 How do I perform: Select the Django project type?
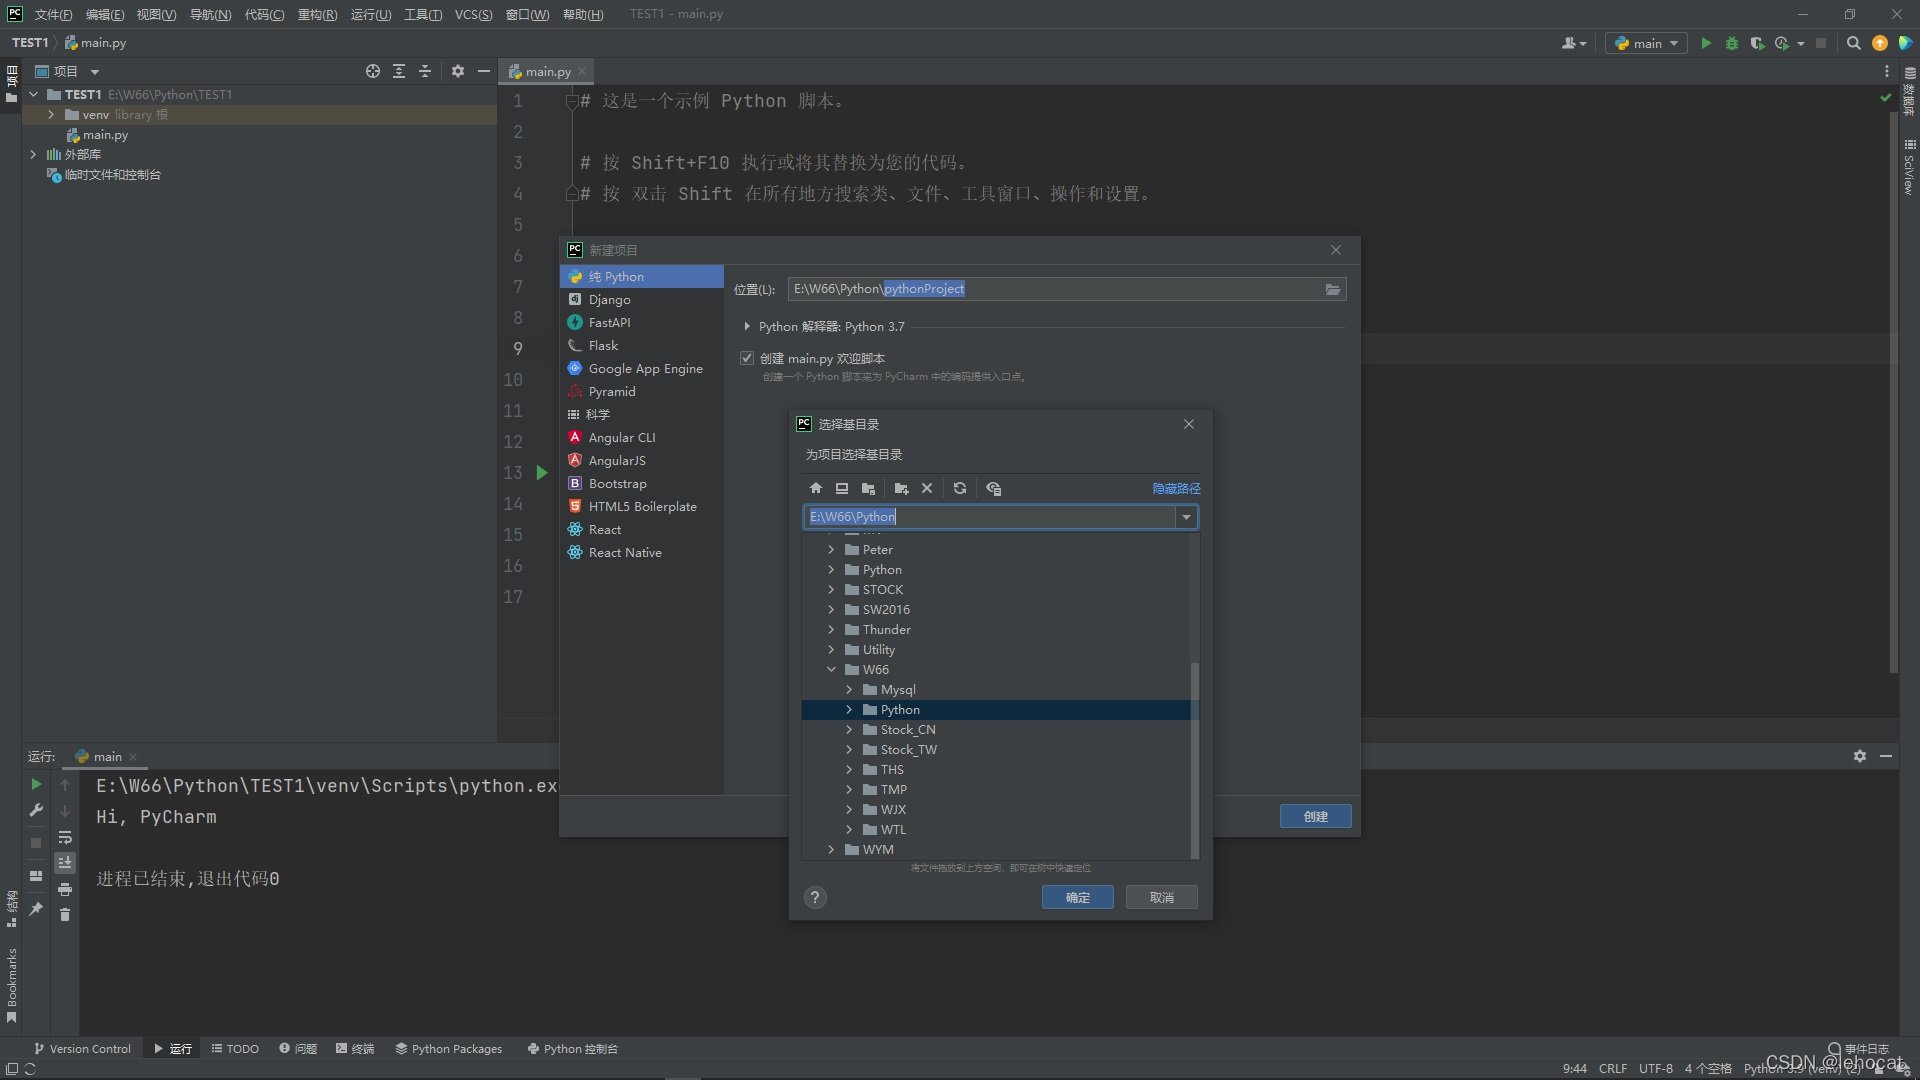pyautogui.click(x=641, y=300)
